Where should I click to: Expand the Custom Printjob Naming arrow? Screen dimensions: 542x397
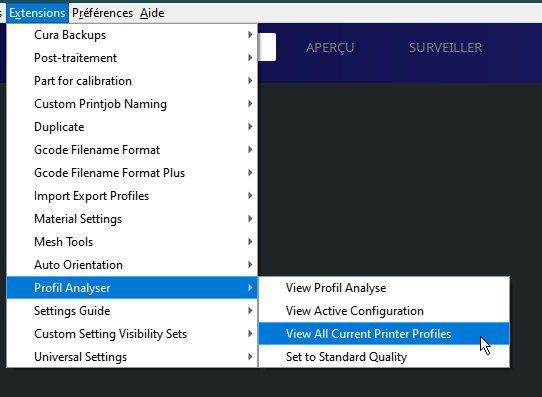click(x=250, y=104)
